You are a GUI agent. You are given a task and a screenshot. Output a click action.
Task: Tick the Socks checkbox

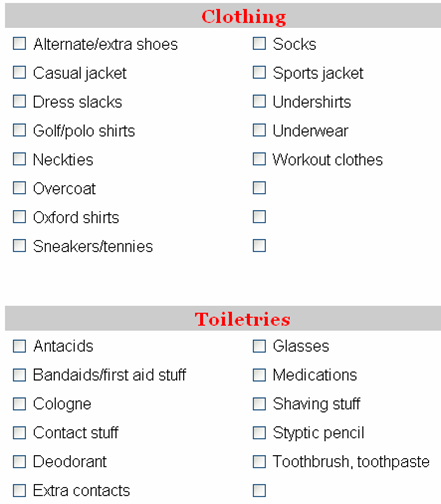(x=259, y=44)
